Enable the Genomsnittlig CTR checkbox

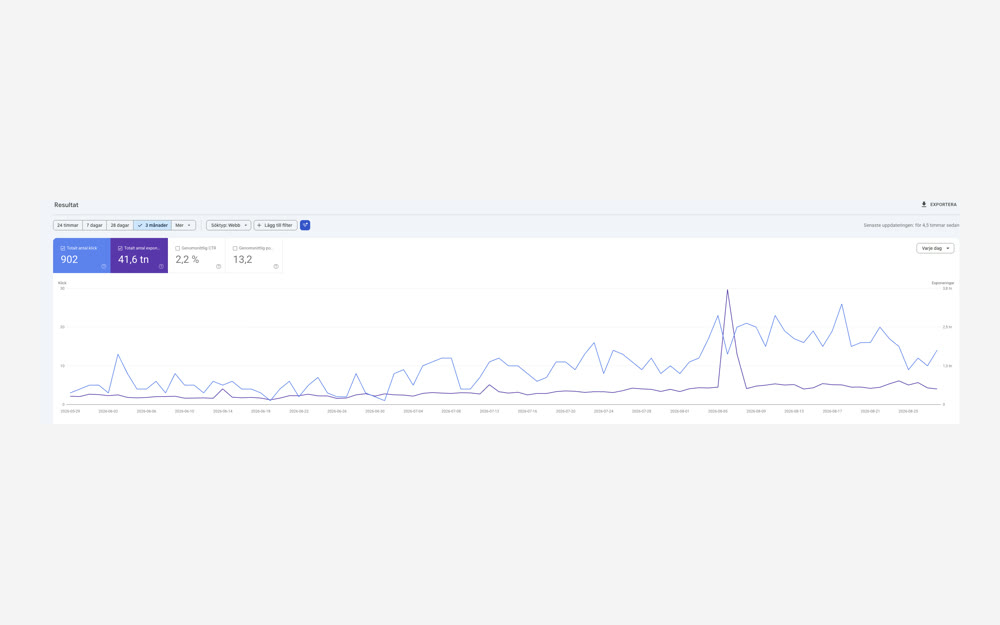tap(177, 248)
